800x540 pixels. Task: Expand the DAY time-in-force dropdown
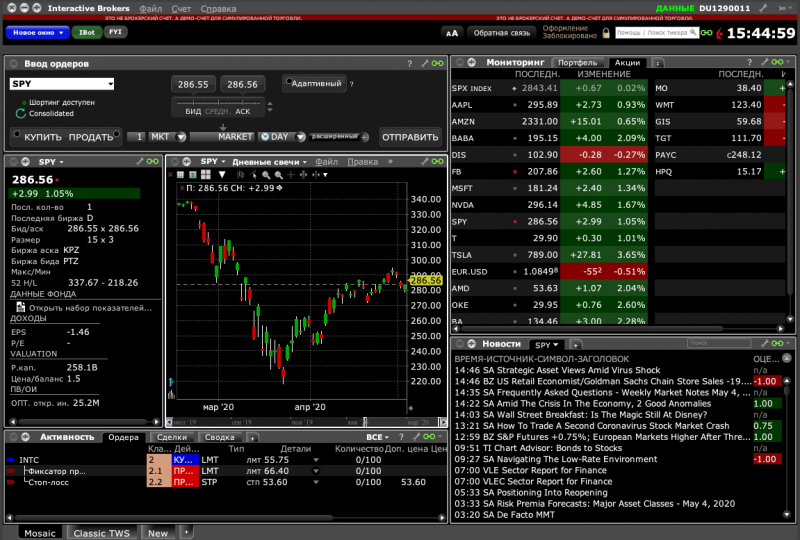point(280,137)
